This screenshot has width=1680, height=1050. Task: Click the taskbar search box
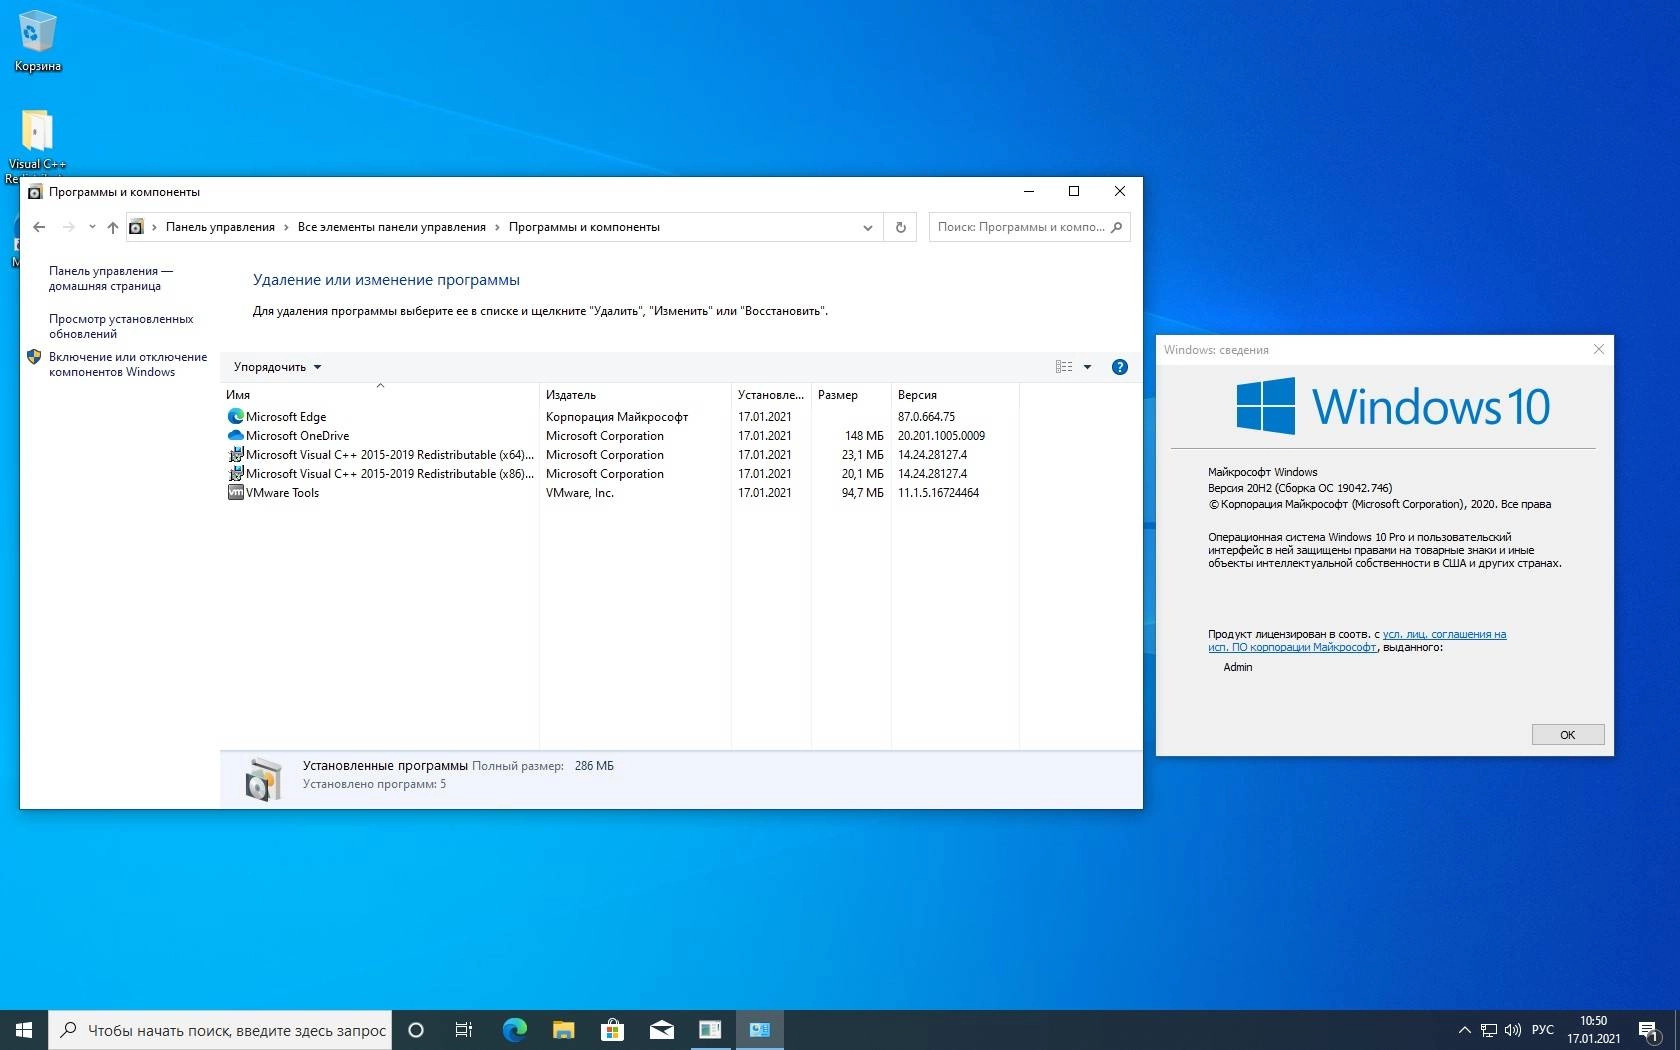[x=220, y=1030]
